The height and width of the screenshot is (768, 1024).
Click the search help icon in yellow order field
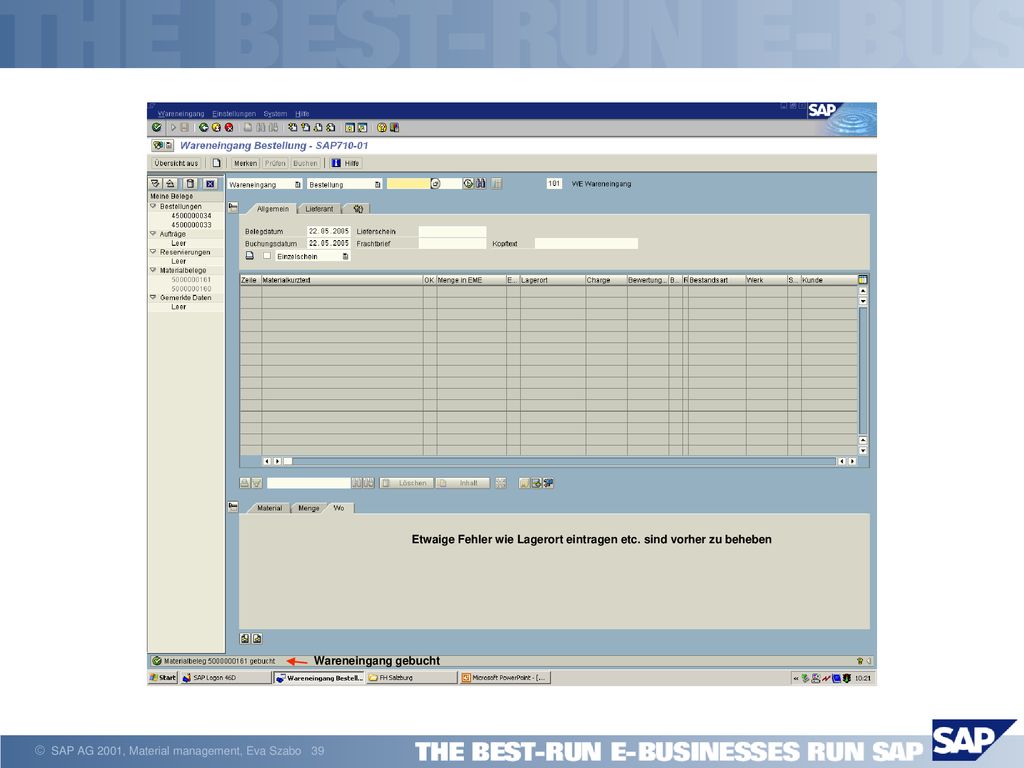436,184
